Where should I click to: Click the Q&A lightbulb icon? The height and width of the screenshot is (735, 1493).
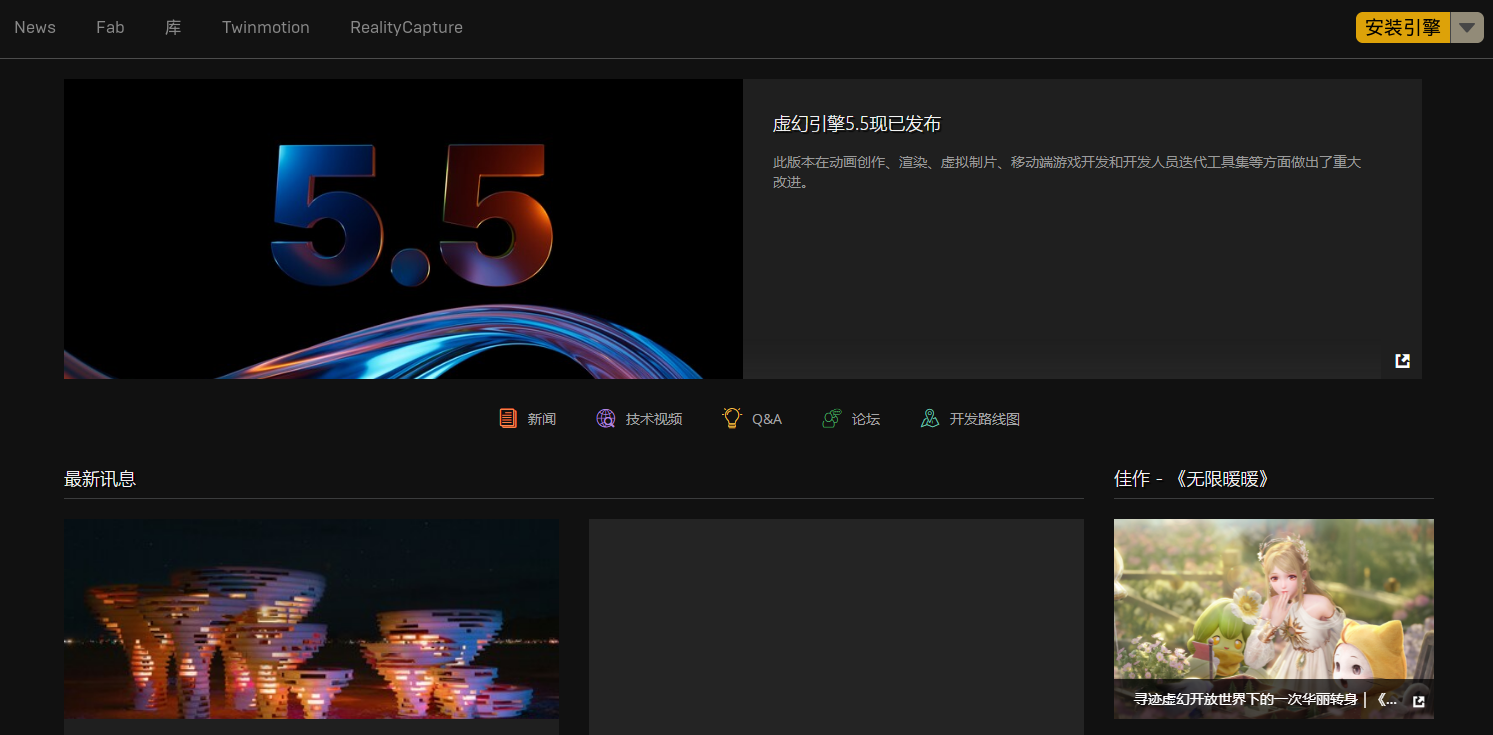point(732,418)
